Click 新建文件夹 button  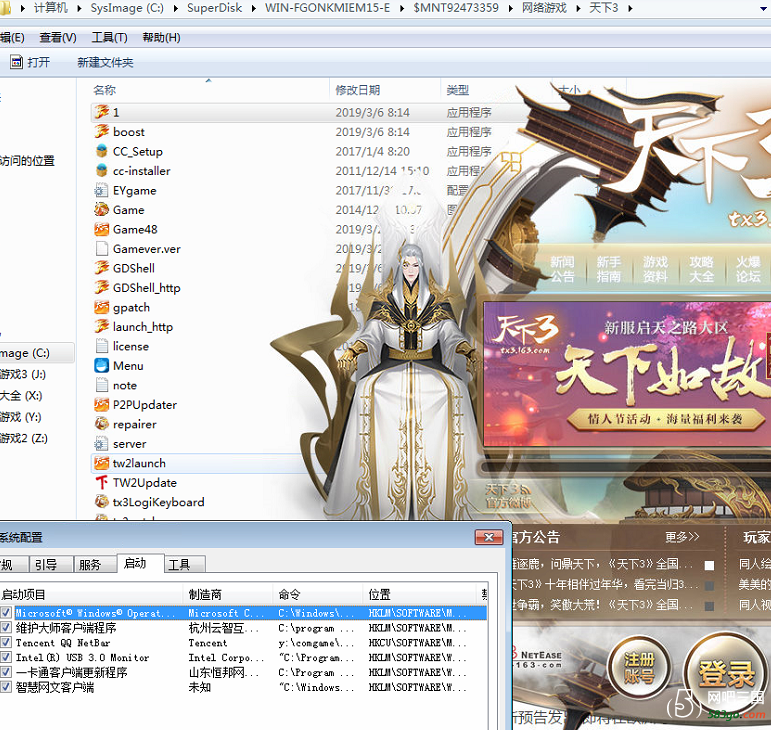click(105, 62)
